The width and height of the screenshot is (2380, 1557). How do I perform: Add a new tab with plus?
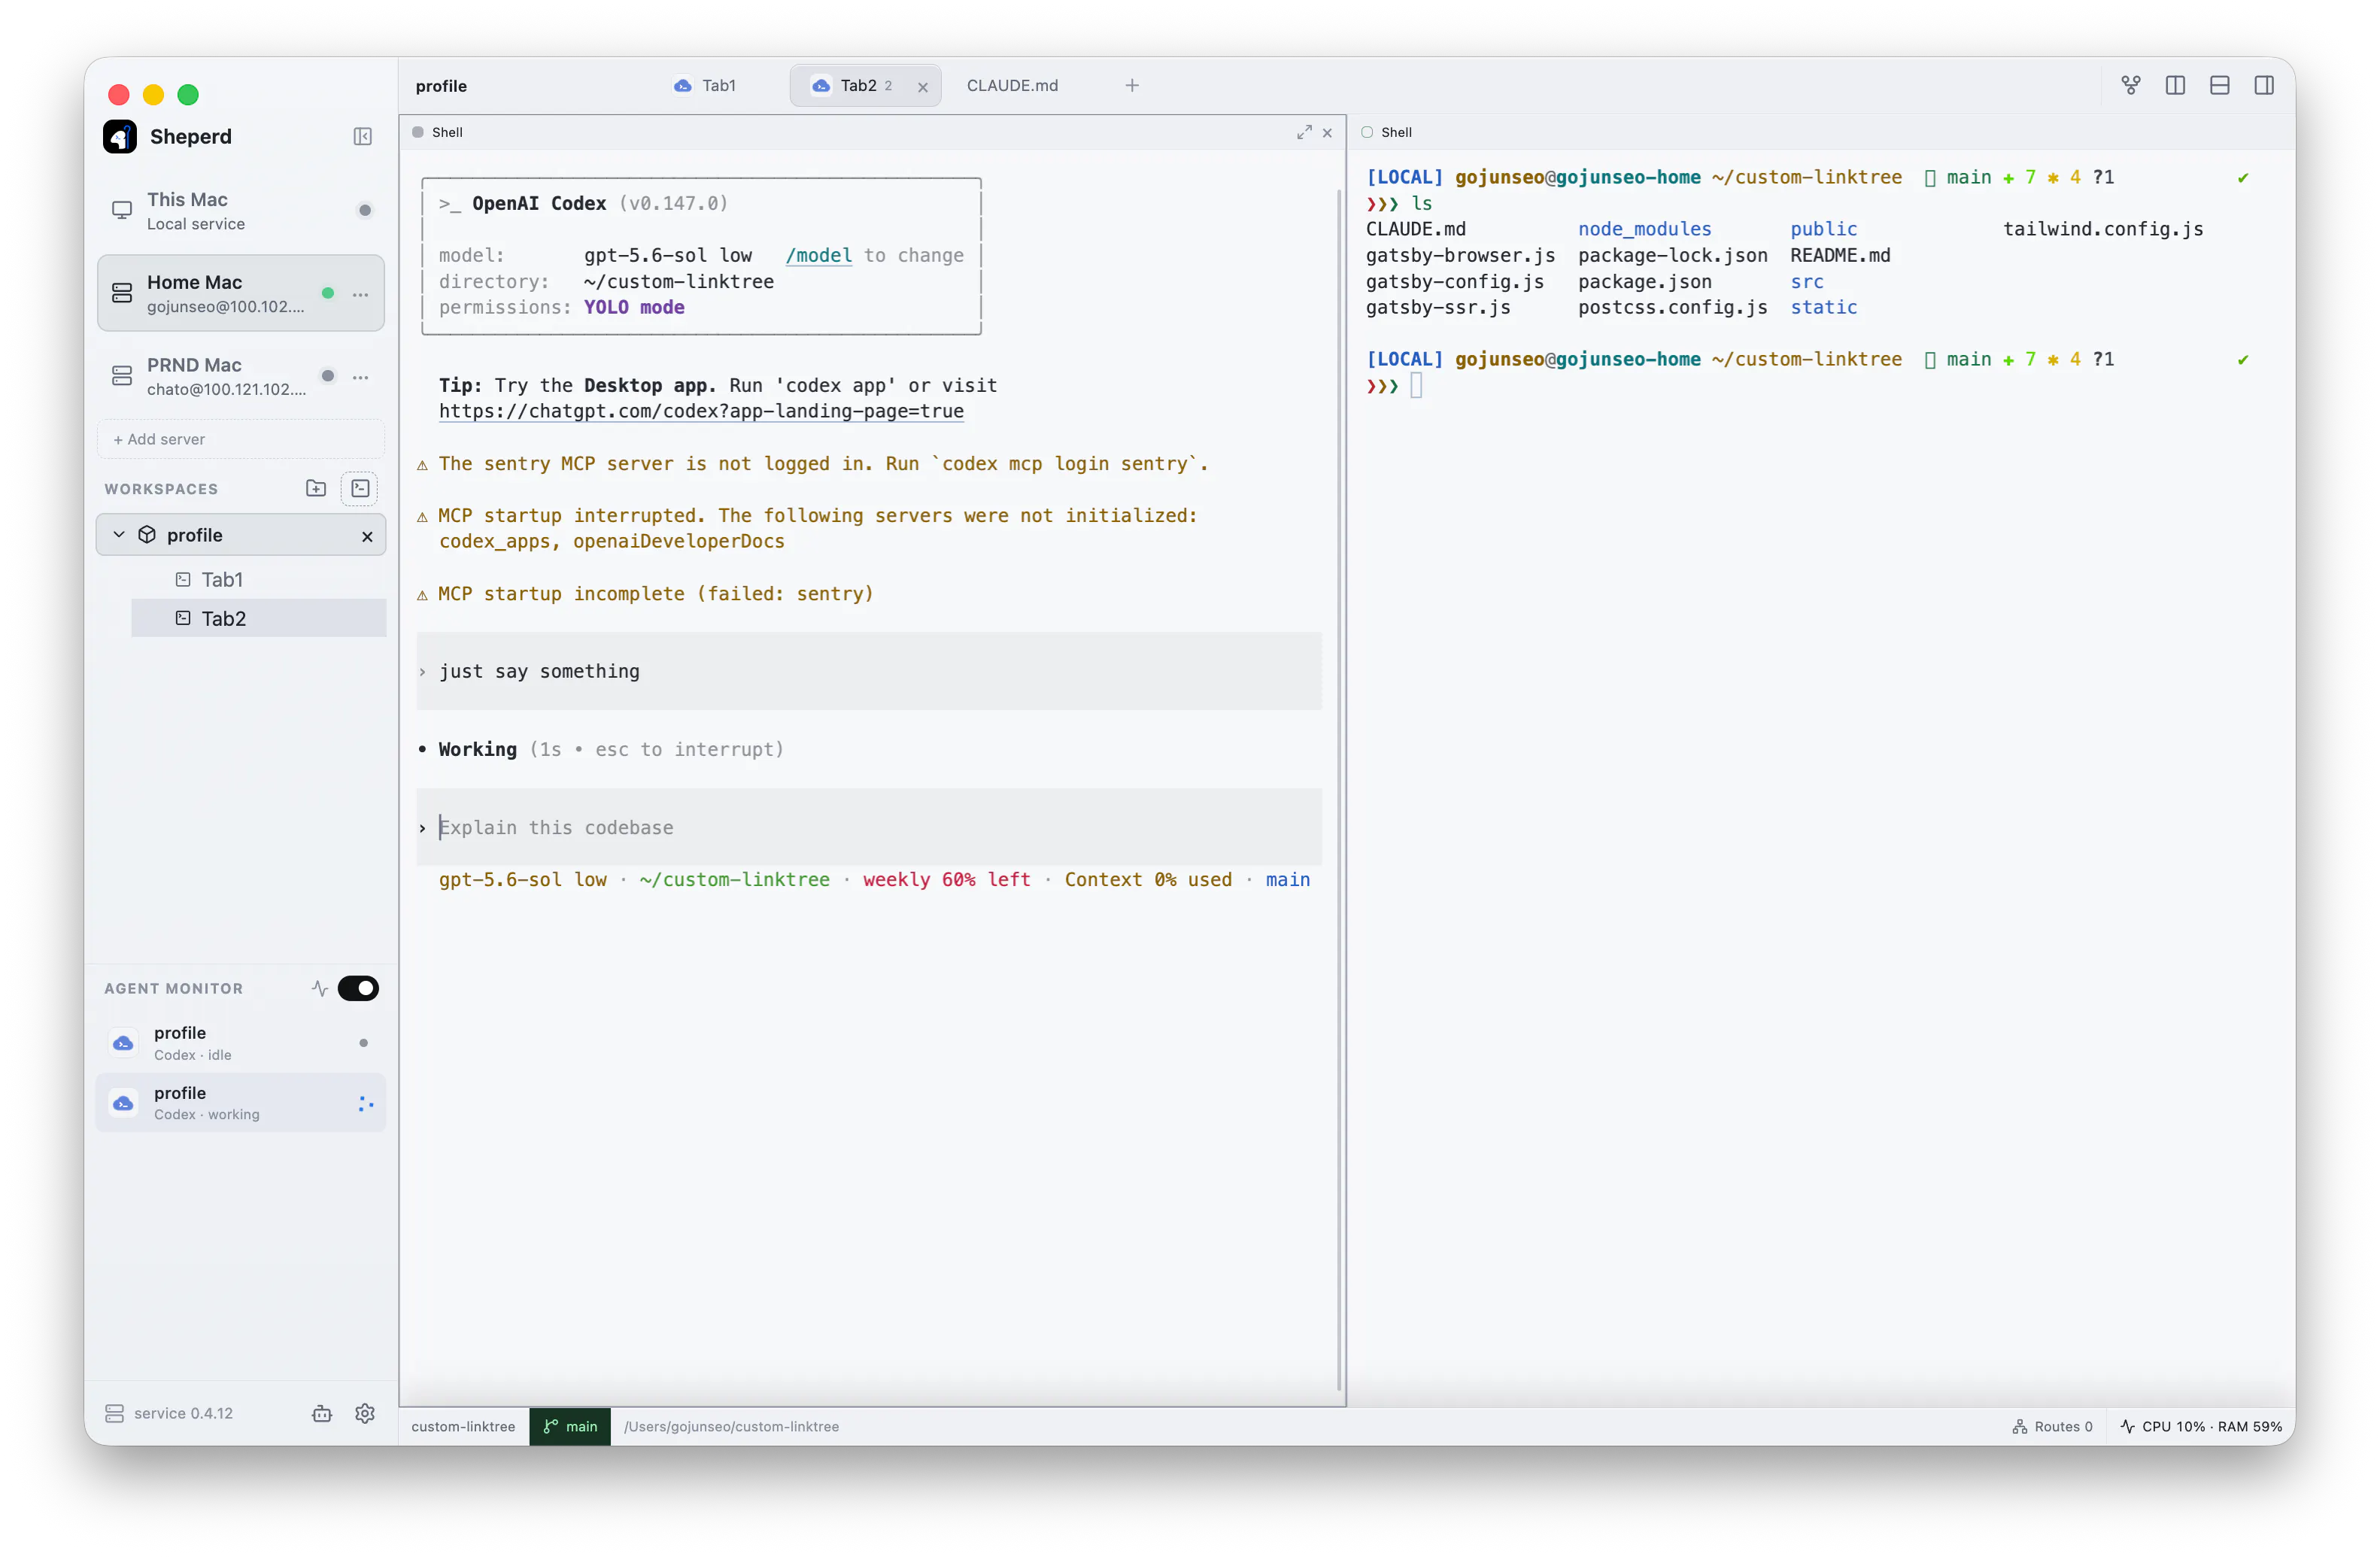[1132, 86]
